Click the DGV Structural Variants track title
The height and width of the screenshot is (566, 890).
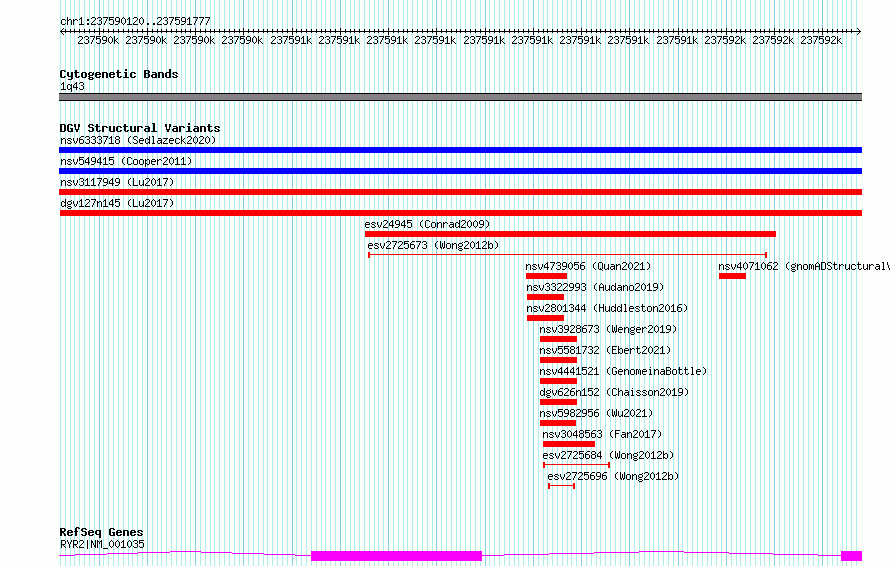coord(140,128)
